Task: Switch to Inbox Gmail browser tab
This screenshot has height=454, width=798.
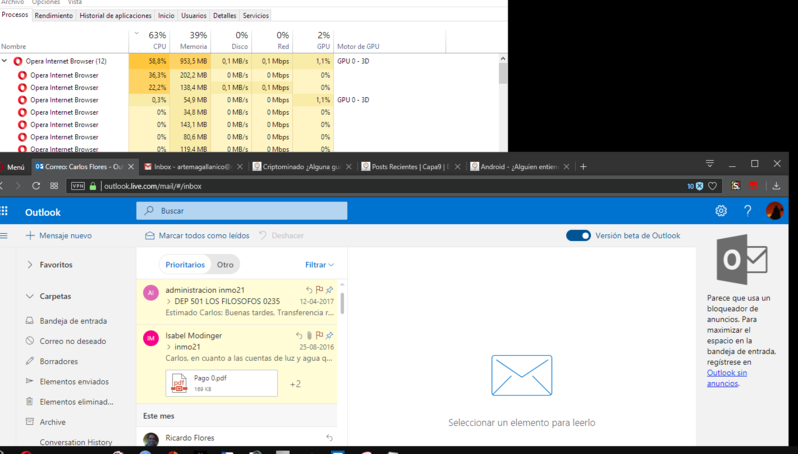Action: [192, 166]
